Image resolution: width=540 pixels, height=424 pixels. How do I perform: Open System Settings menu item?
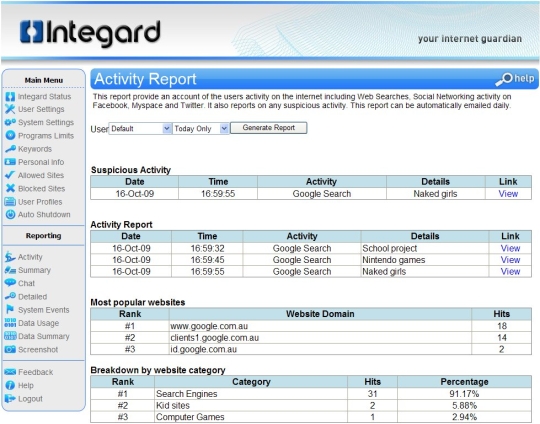tap(46, 122)
